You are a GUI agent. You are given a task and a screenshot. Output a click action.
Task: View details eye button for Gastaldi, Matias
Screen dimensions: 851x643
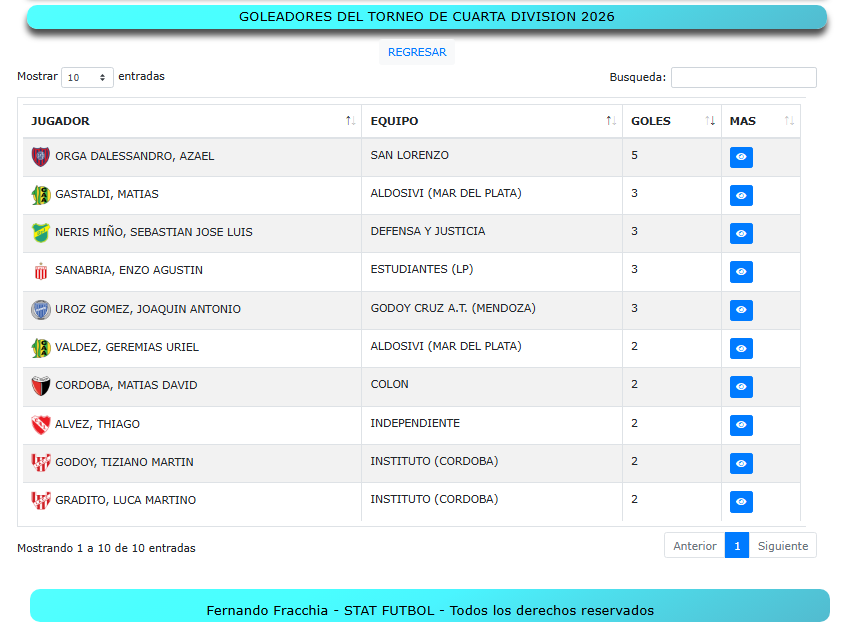[x=741, y=195]
